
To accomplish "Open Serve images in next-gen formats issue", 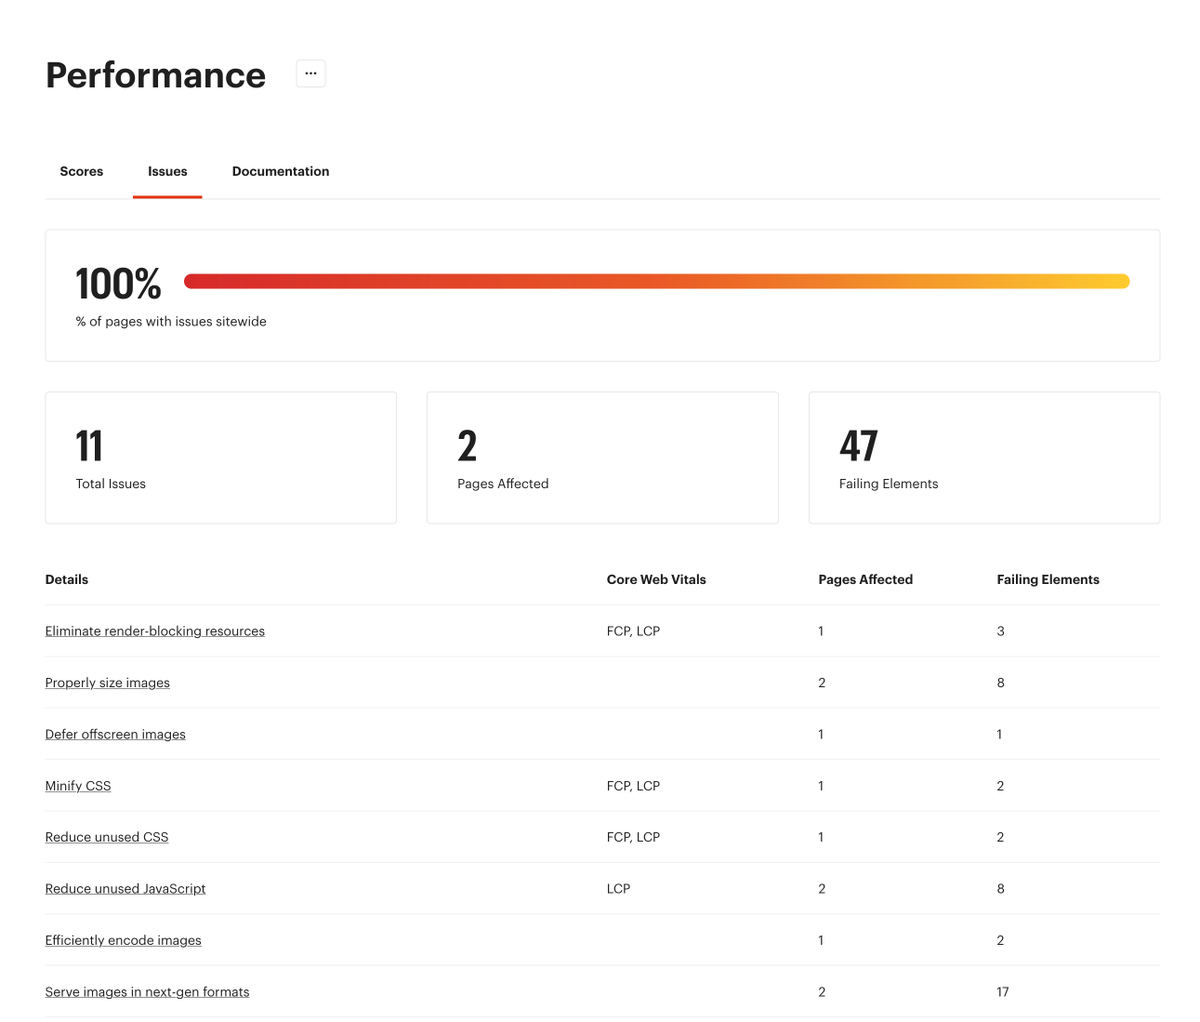I will click(x=147, y=992).
